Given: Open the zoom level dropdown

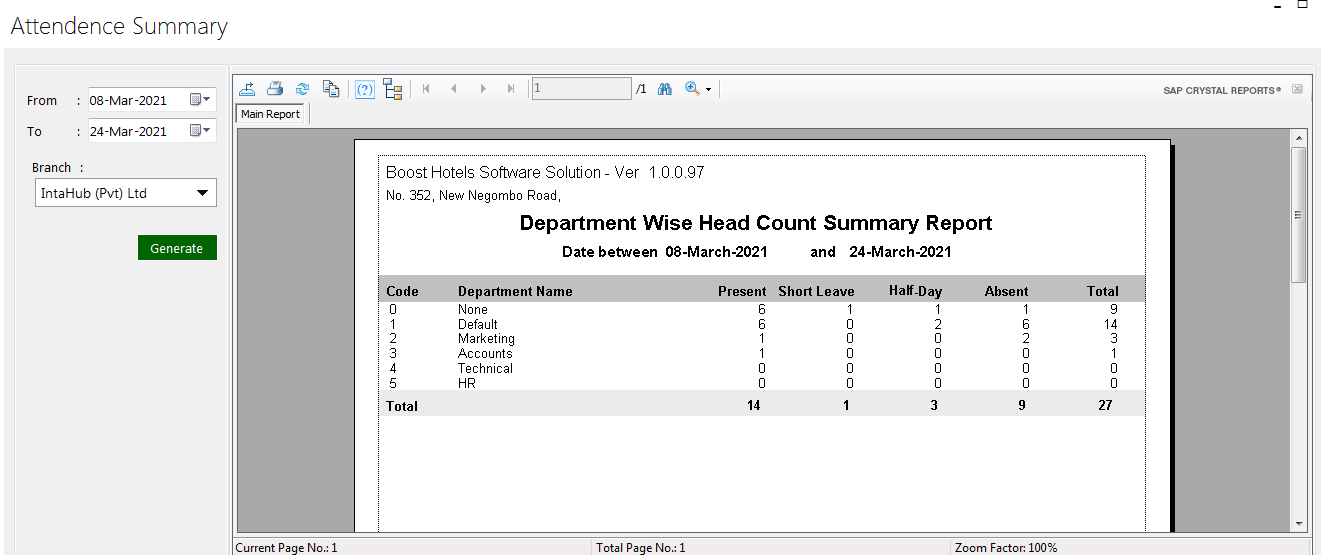Looking at the screenshot, I should coord(708,90).
